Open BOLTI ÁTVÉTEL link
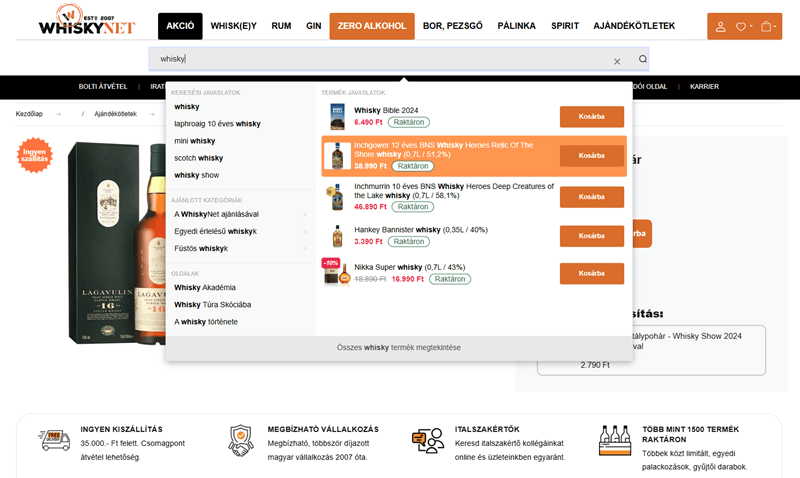The height and width of the screenshot is (478, 800). click(103, 87)
